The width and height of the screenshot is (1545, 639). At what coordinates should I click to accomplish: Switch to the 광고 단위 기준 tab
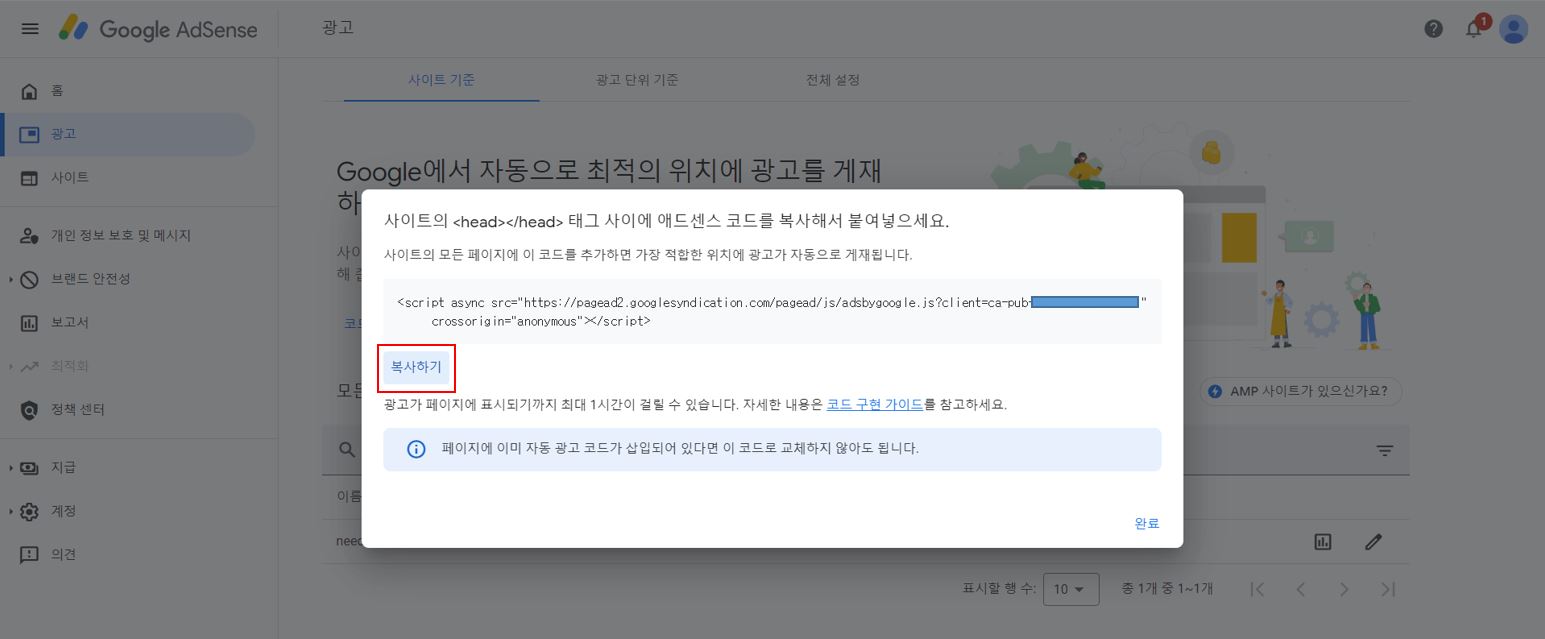637,80
